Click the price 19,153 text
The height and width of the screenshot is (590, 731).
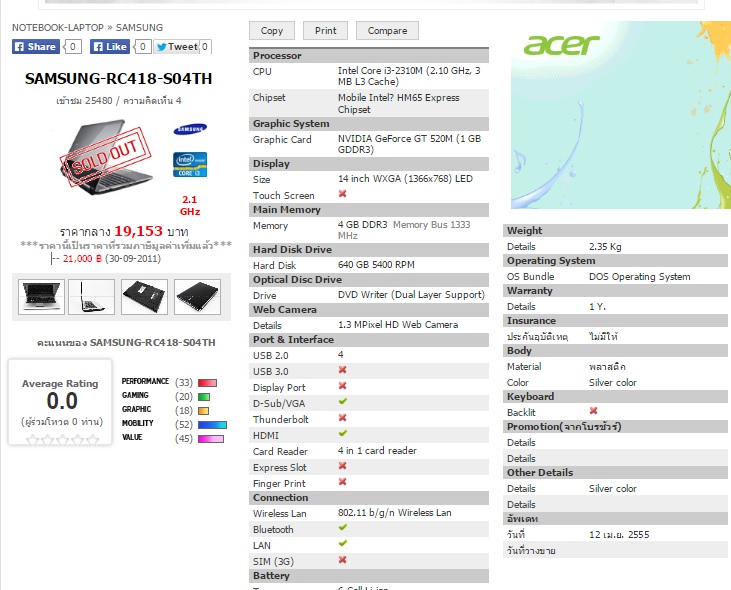click(x=138, y=231)
